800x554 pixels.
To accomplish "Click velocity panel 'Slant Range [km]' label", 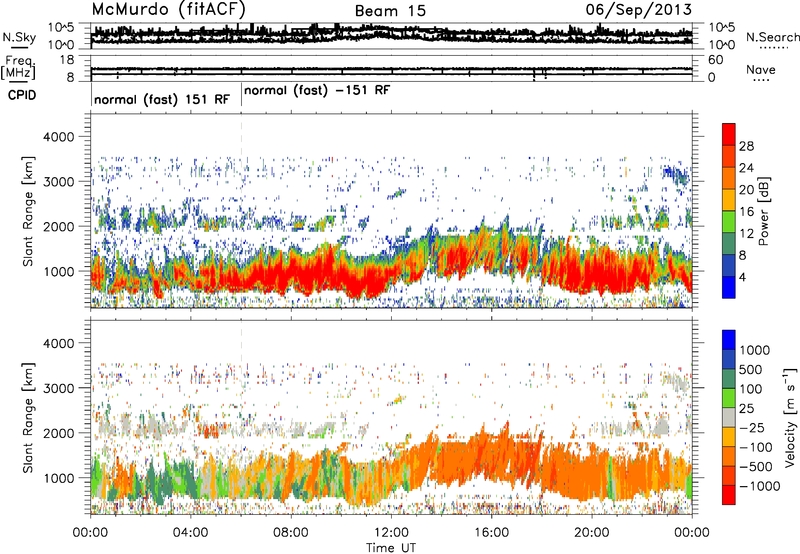I will coord(28,417).
